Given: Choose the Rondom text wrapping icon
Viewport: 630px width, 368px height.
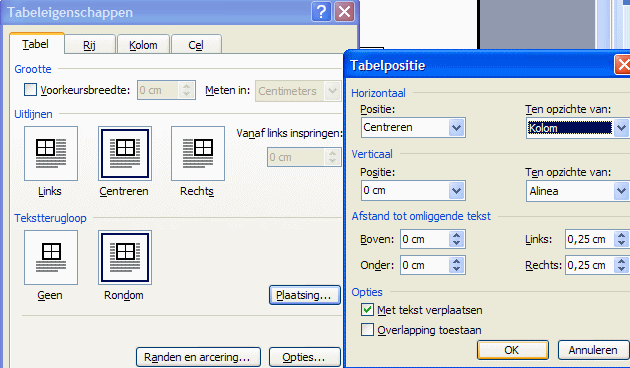Looking at the screenshot, I should (125, 257).
